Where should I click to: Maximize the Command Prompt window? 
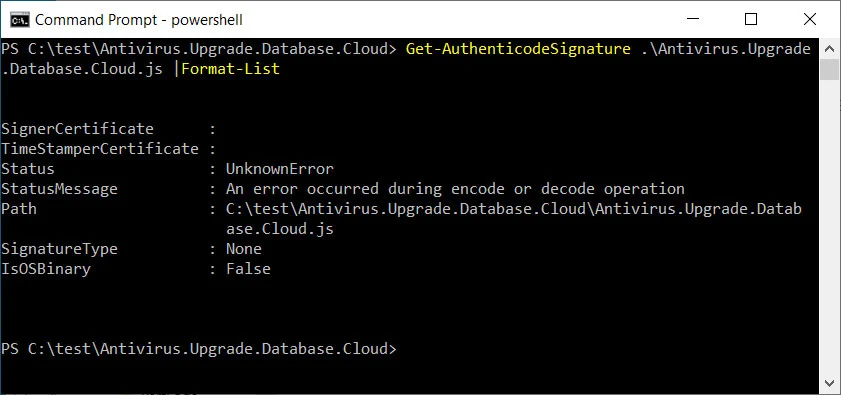click(x=751, y=20)
